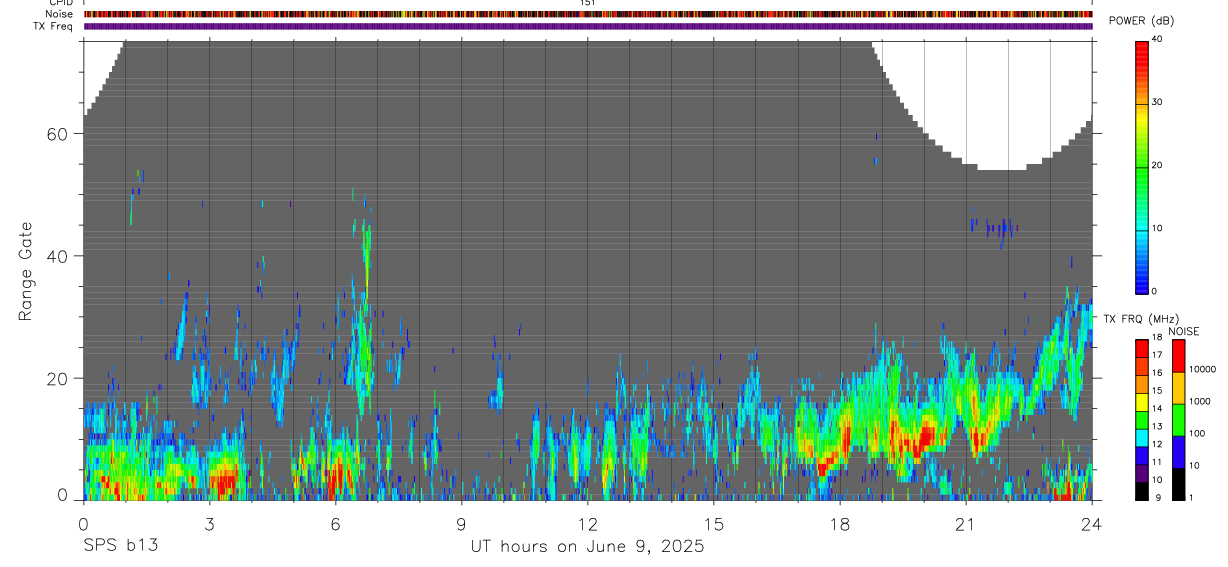Click the 18 MHz label on the frequency scale

(x=1157, y=337)
